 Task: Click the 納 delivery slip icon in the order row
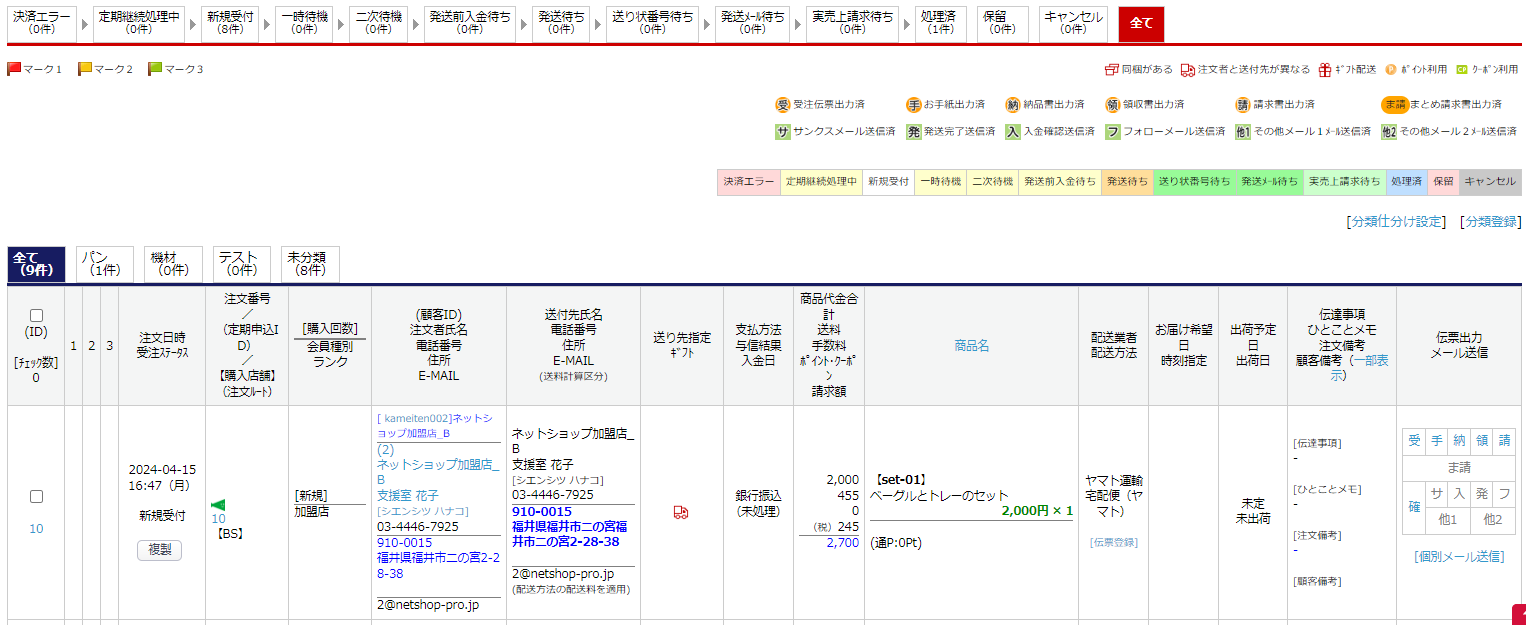(x=1459, y=440)
